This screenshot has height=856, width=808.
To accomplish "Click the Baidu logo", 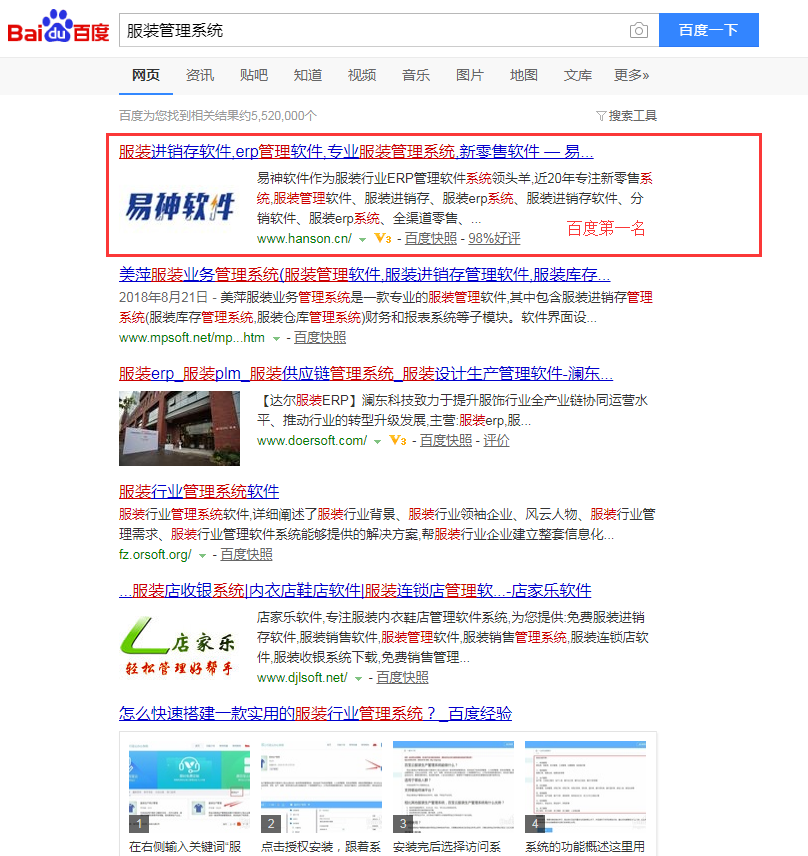I will pyautogui.click(x=58, y=27).
